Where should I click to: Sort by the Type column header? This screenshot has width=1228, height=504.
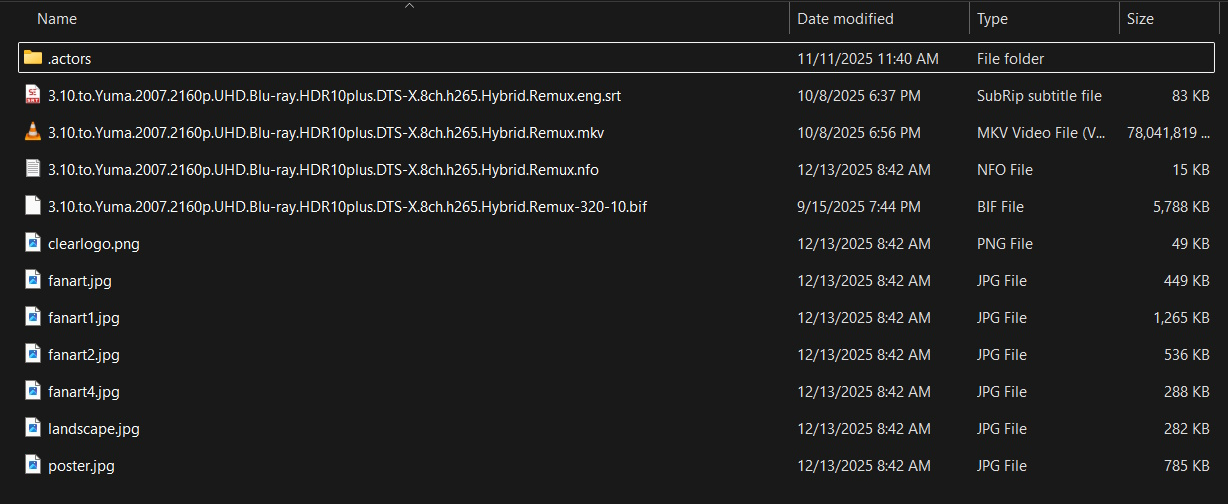[x=992, y=19]
